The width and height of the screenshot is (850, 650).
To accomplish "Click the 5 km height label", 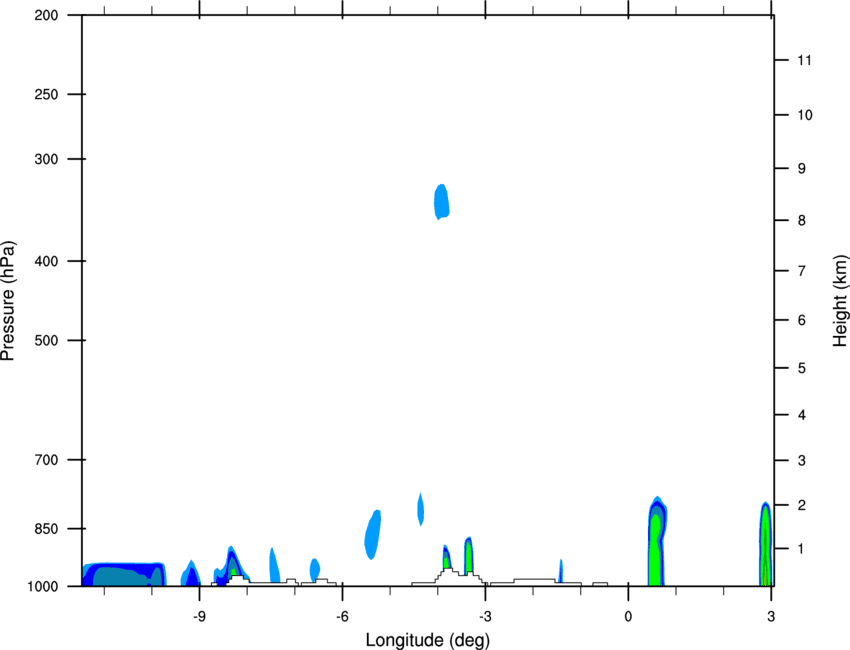I will pos(802,368).
